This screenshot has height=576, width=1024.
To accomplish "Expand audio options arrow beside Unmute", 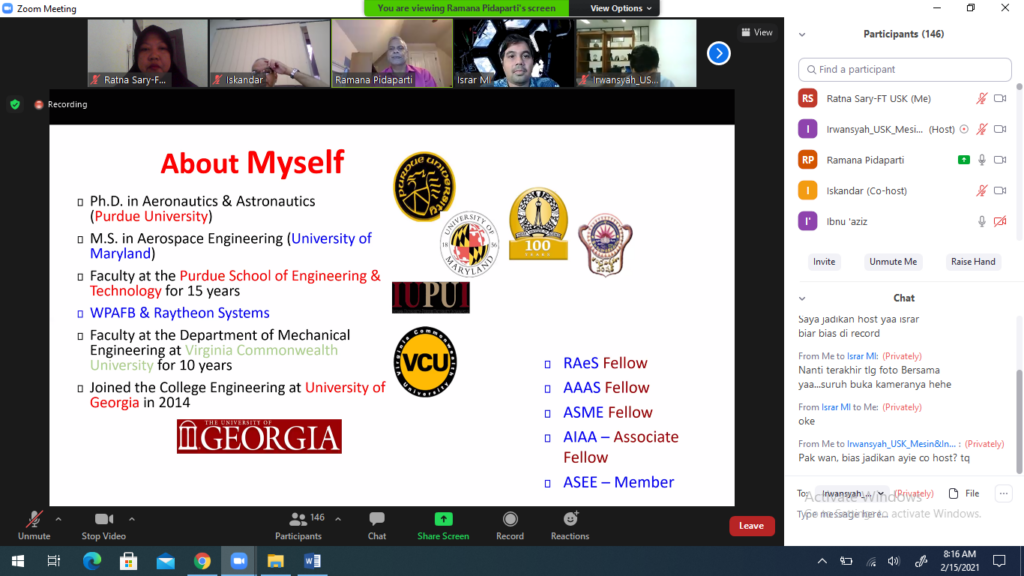I will (58, 519).
